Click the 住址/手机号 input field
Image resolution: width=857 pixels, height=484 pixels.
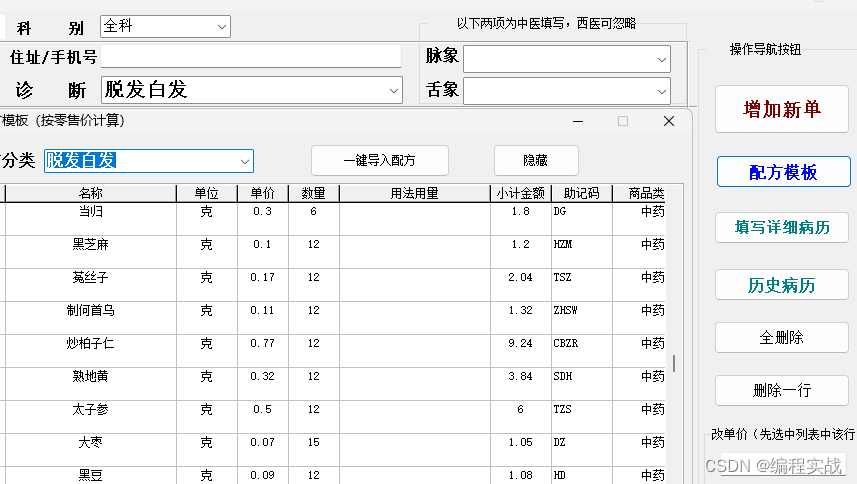251,56
